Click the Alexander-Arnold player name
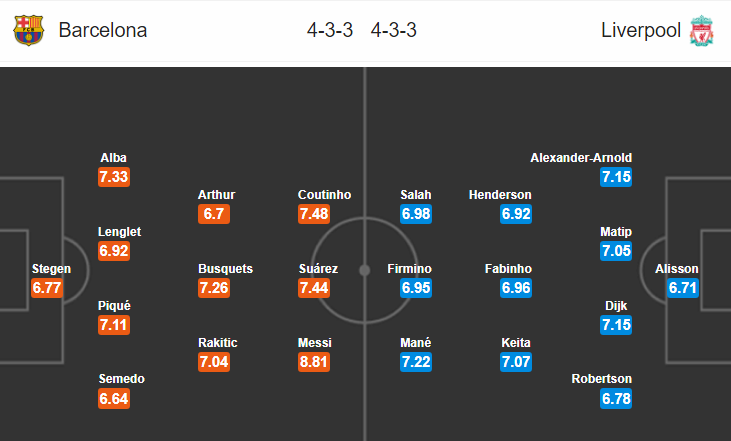 581,158
